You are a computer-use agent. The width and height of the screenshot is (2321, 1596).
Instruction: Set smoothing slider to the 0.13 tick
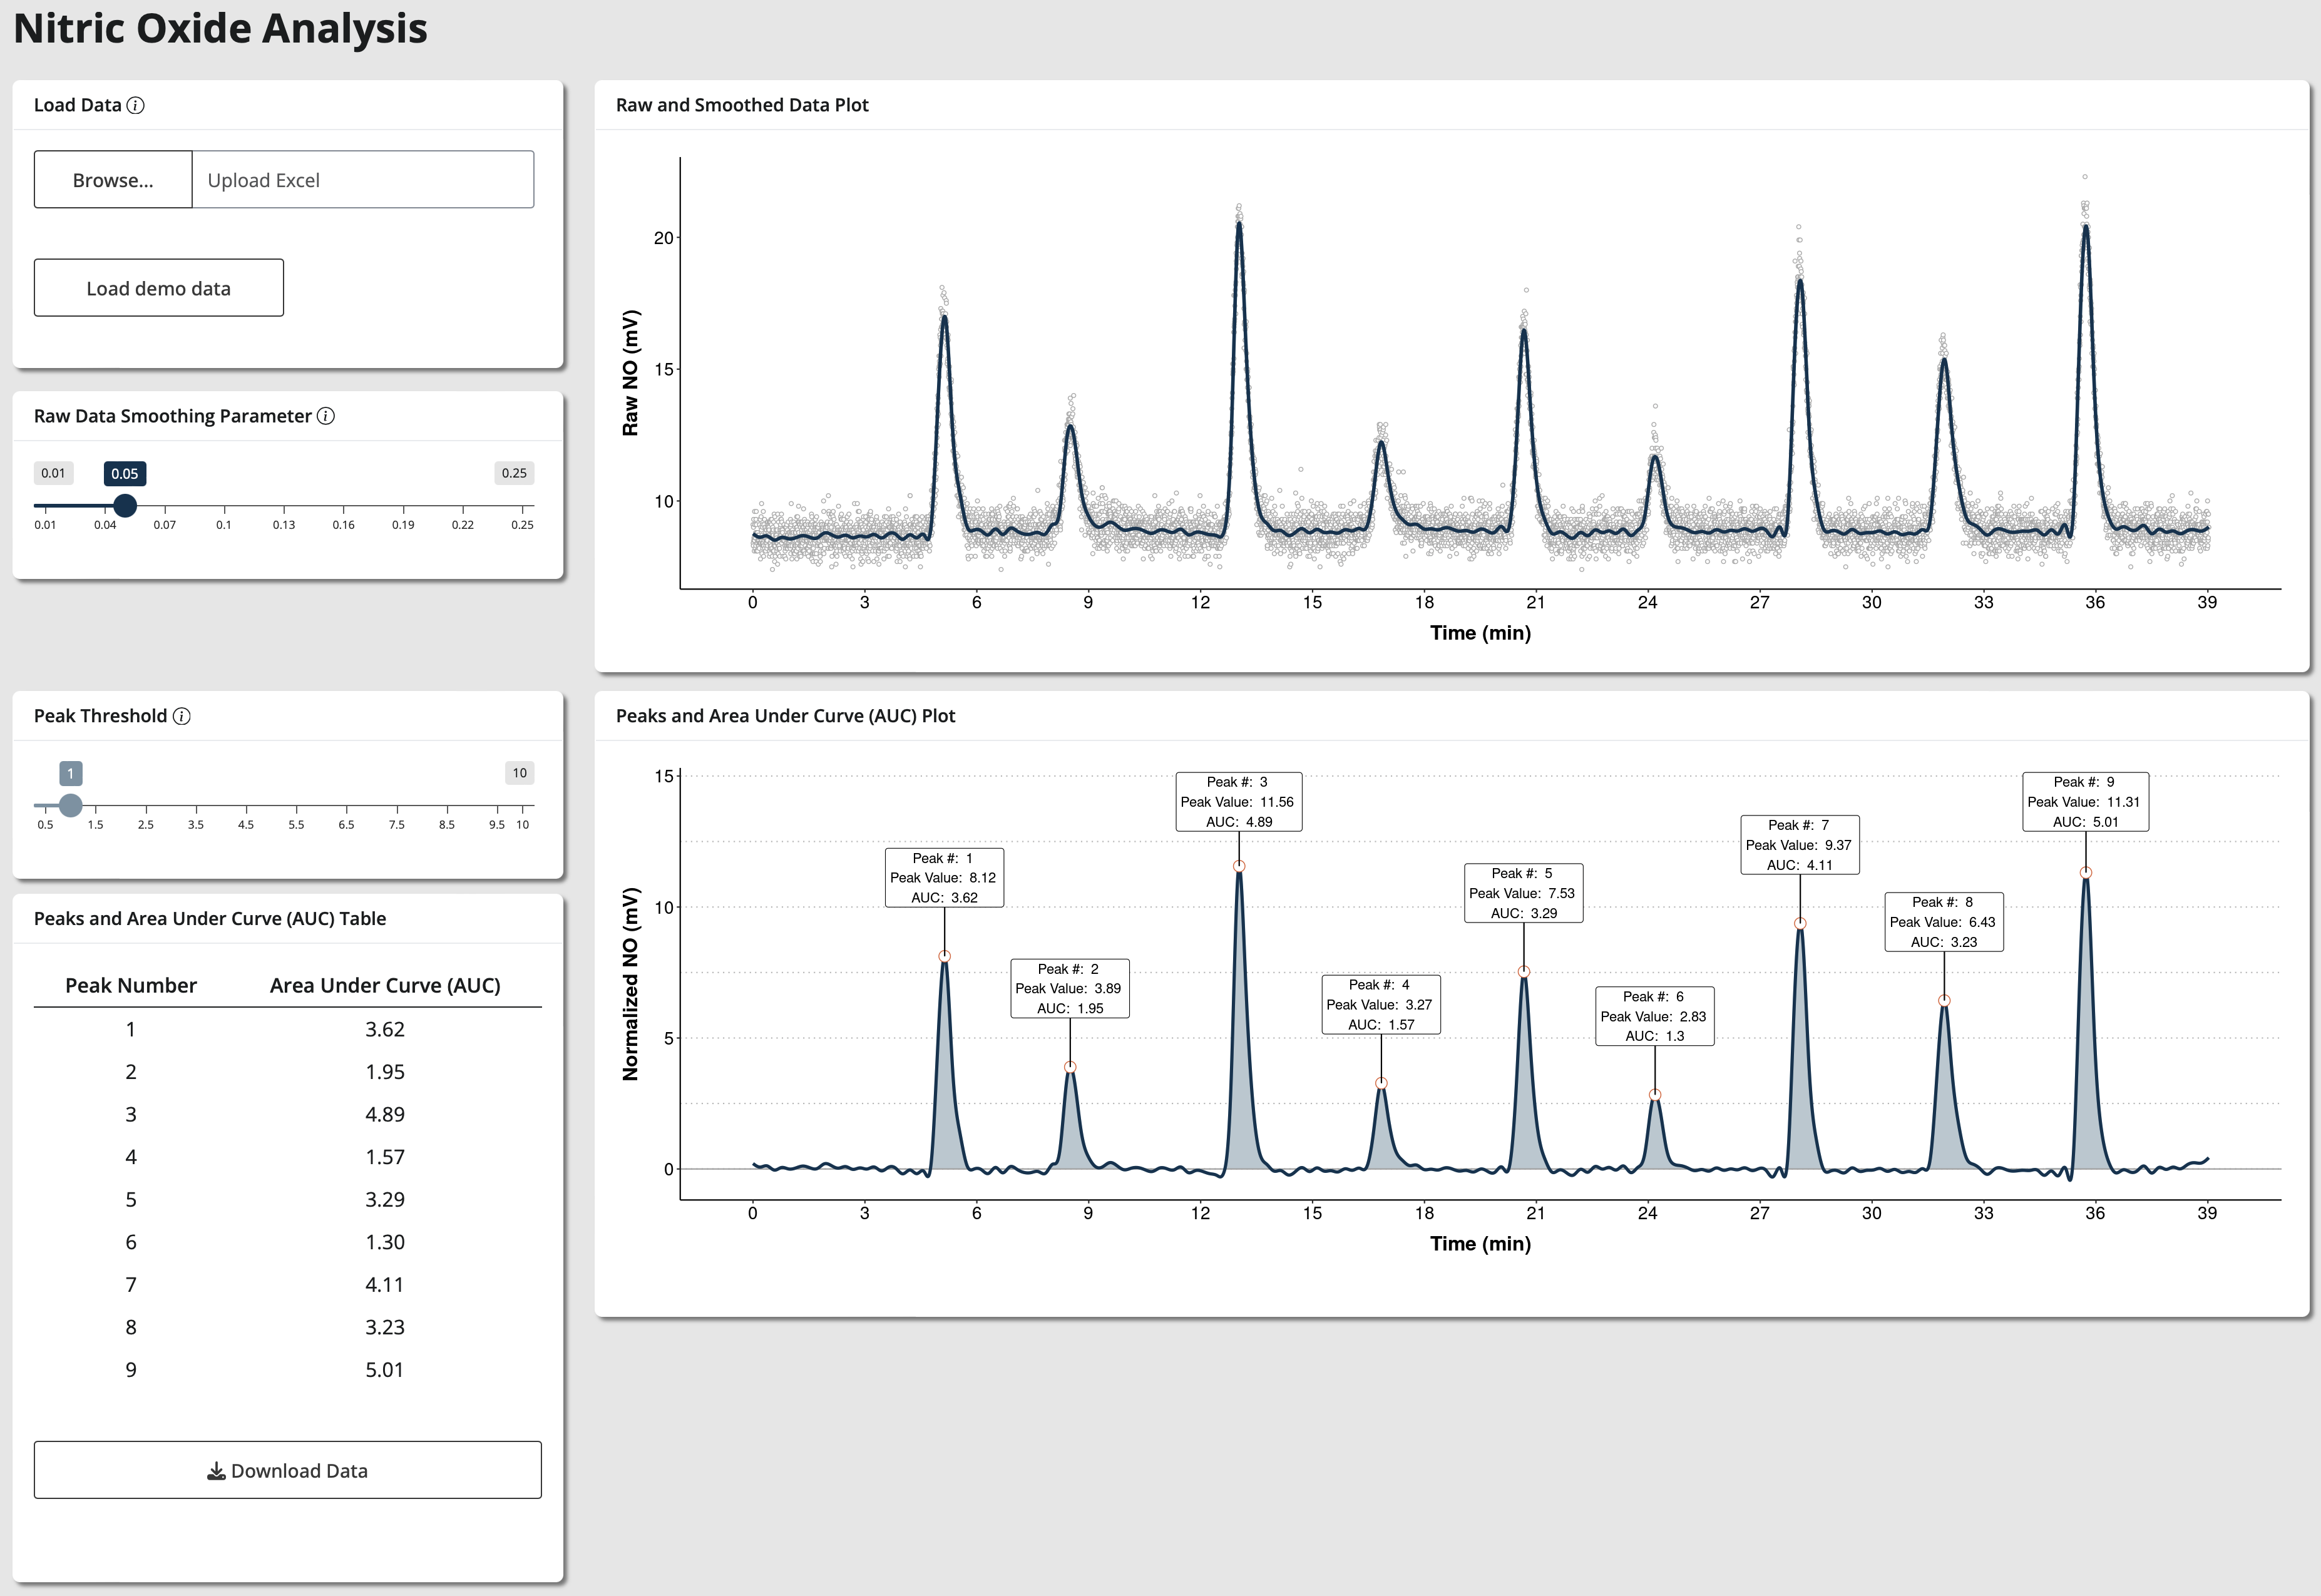tap(284, 506)
